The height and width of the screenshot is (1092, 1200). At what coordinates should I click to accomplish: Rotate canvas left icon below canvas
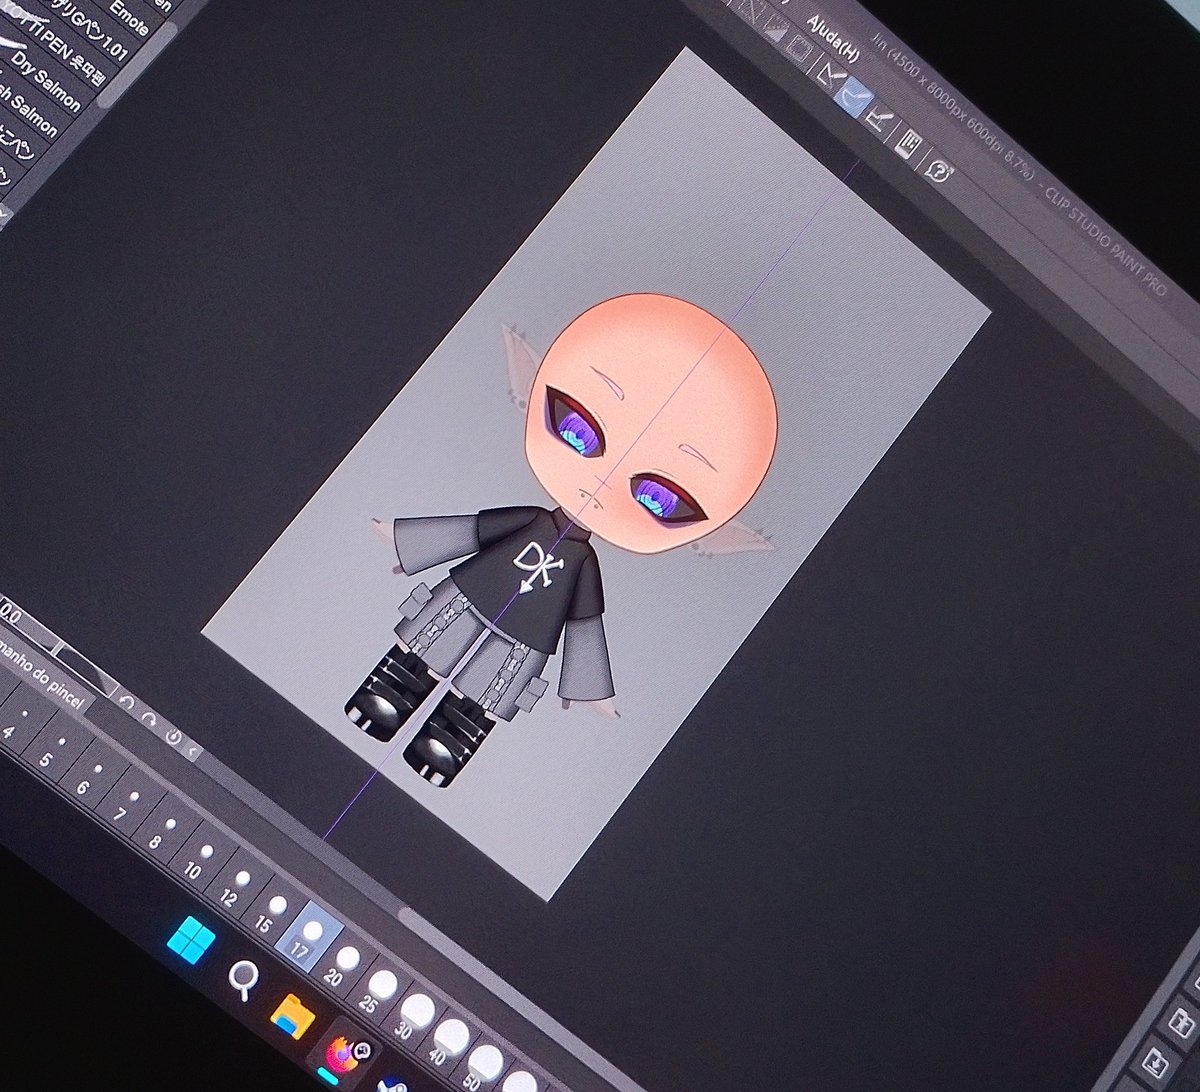pyautogui.click(x=127, y=702)
